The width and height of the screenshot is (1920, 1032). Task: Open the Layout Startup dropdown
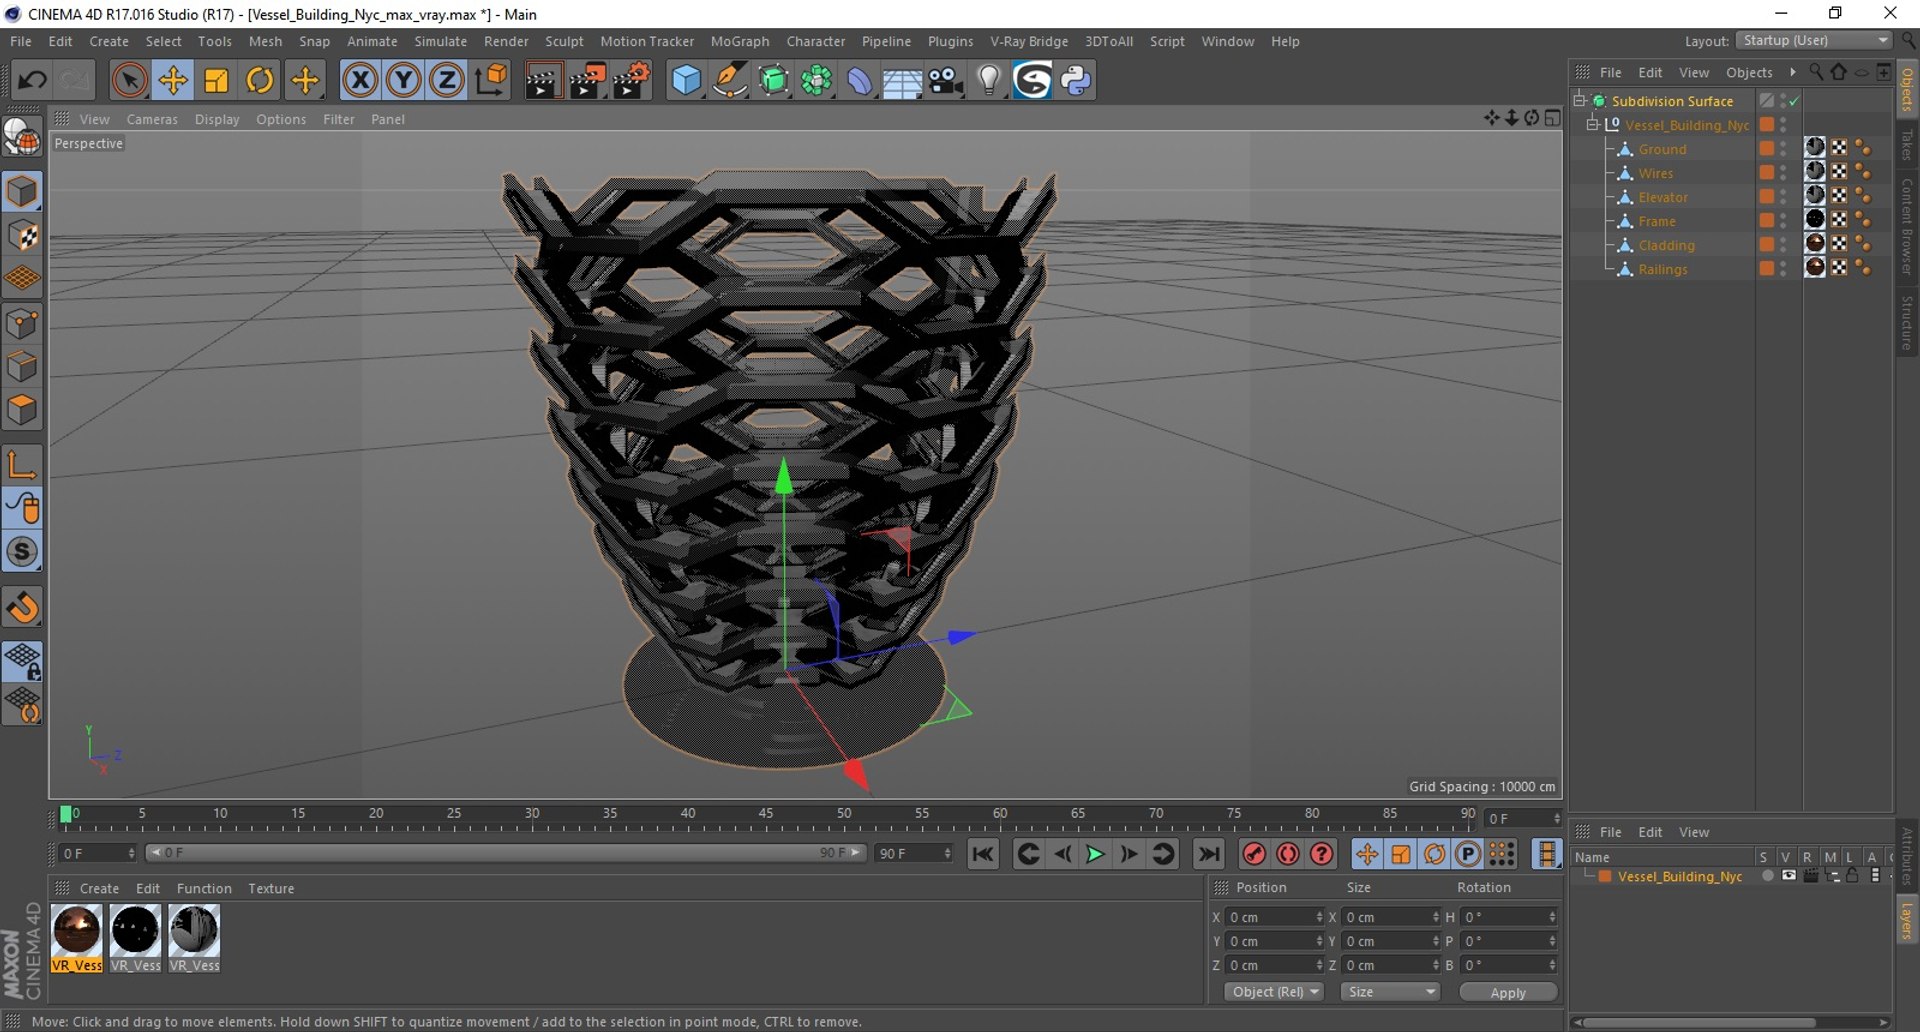pos(1815,40)
